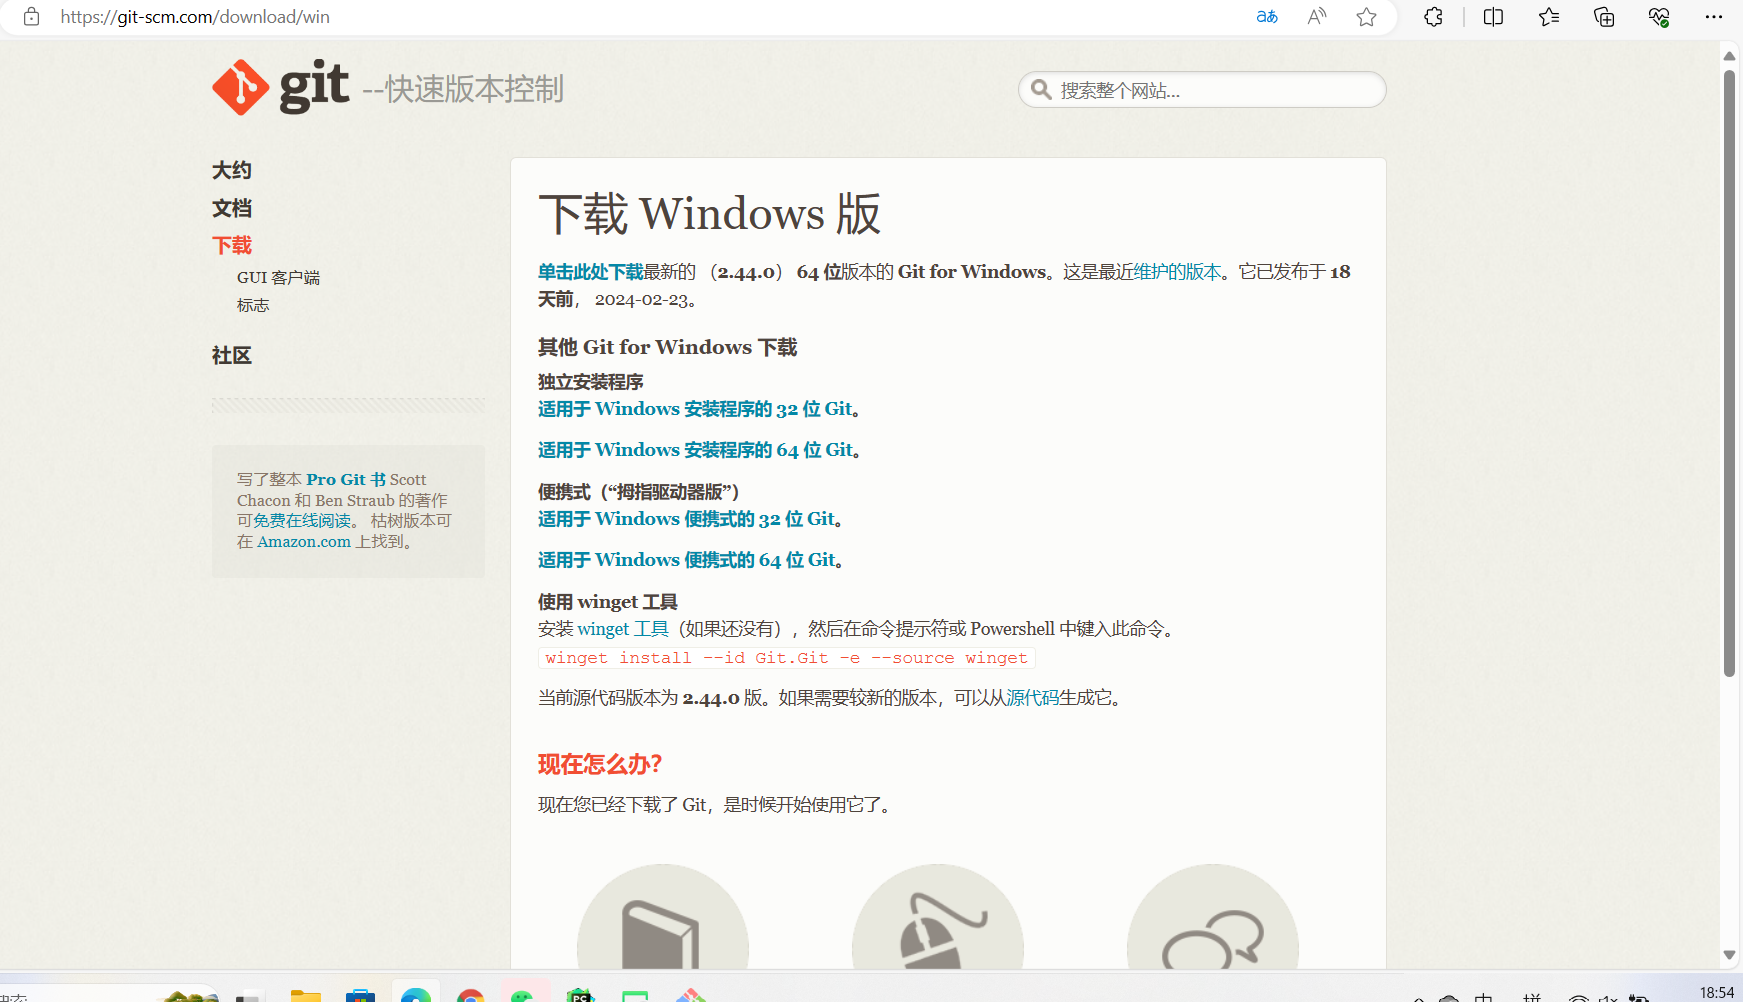Open the Collections icon
1743x1002 pixels.
(1604, 17)
